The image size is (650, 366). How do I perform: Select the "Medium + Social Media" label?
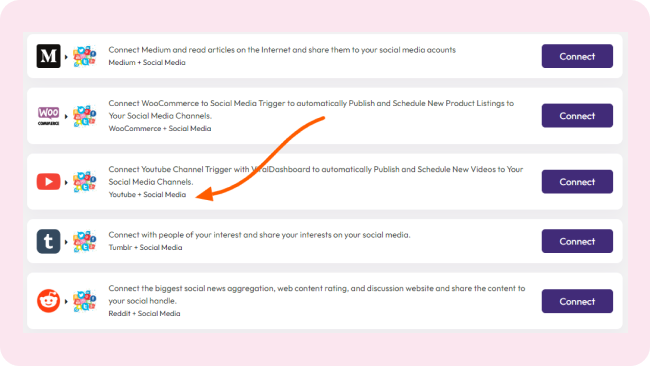tap(147, 63)
